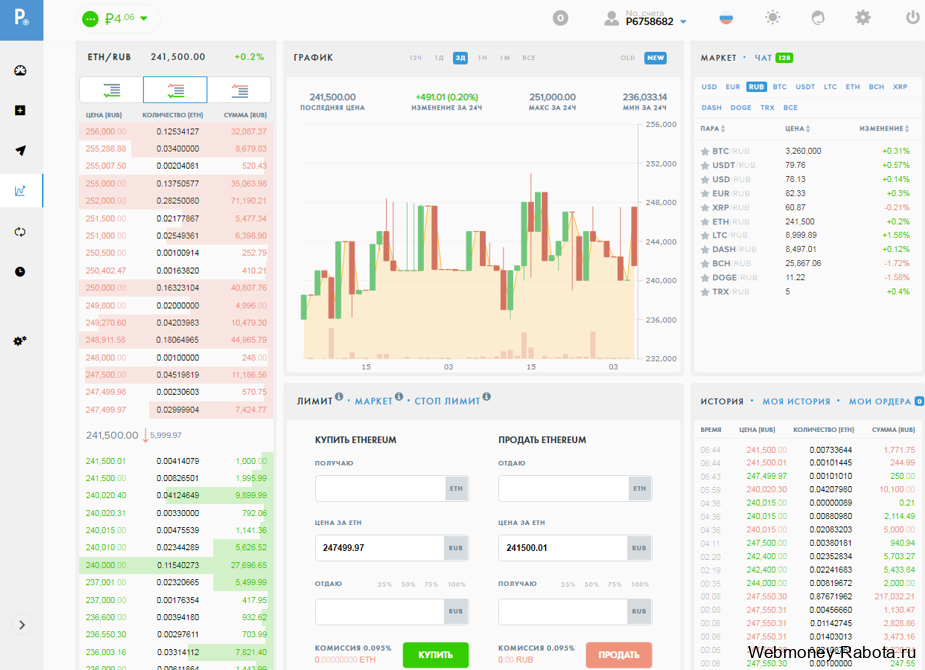Click the star icon beside DOGE/RUB
Screen dimensions: 925x670
704,278
